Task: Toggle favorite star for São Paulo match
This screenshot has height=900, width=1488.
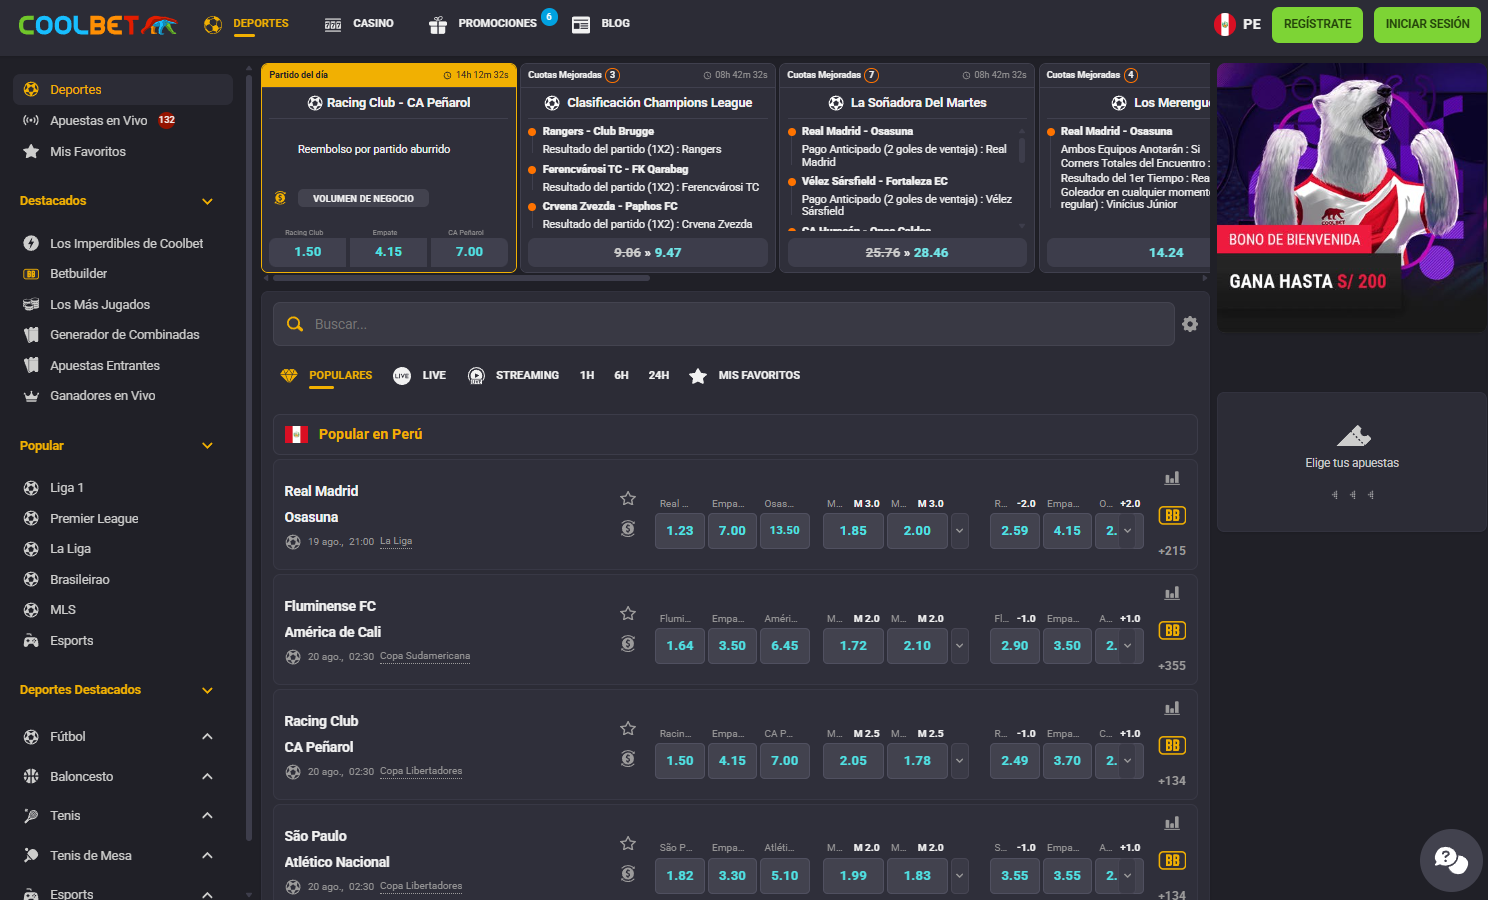Action: click(628, 843)
